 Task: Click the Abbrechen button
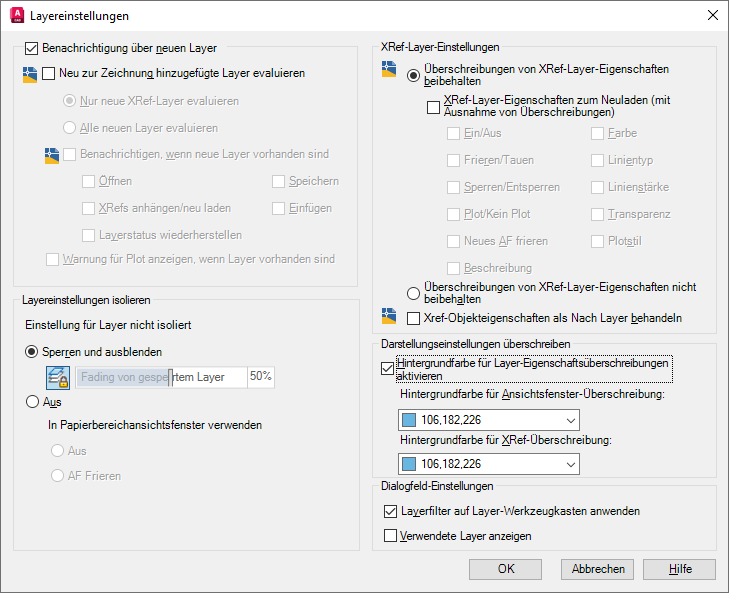tap(598, 569)
